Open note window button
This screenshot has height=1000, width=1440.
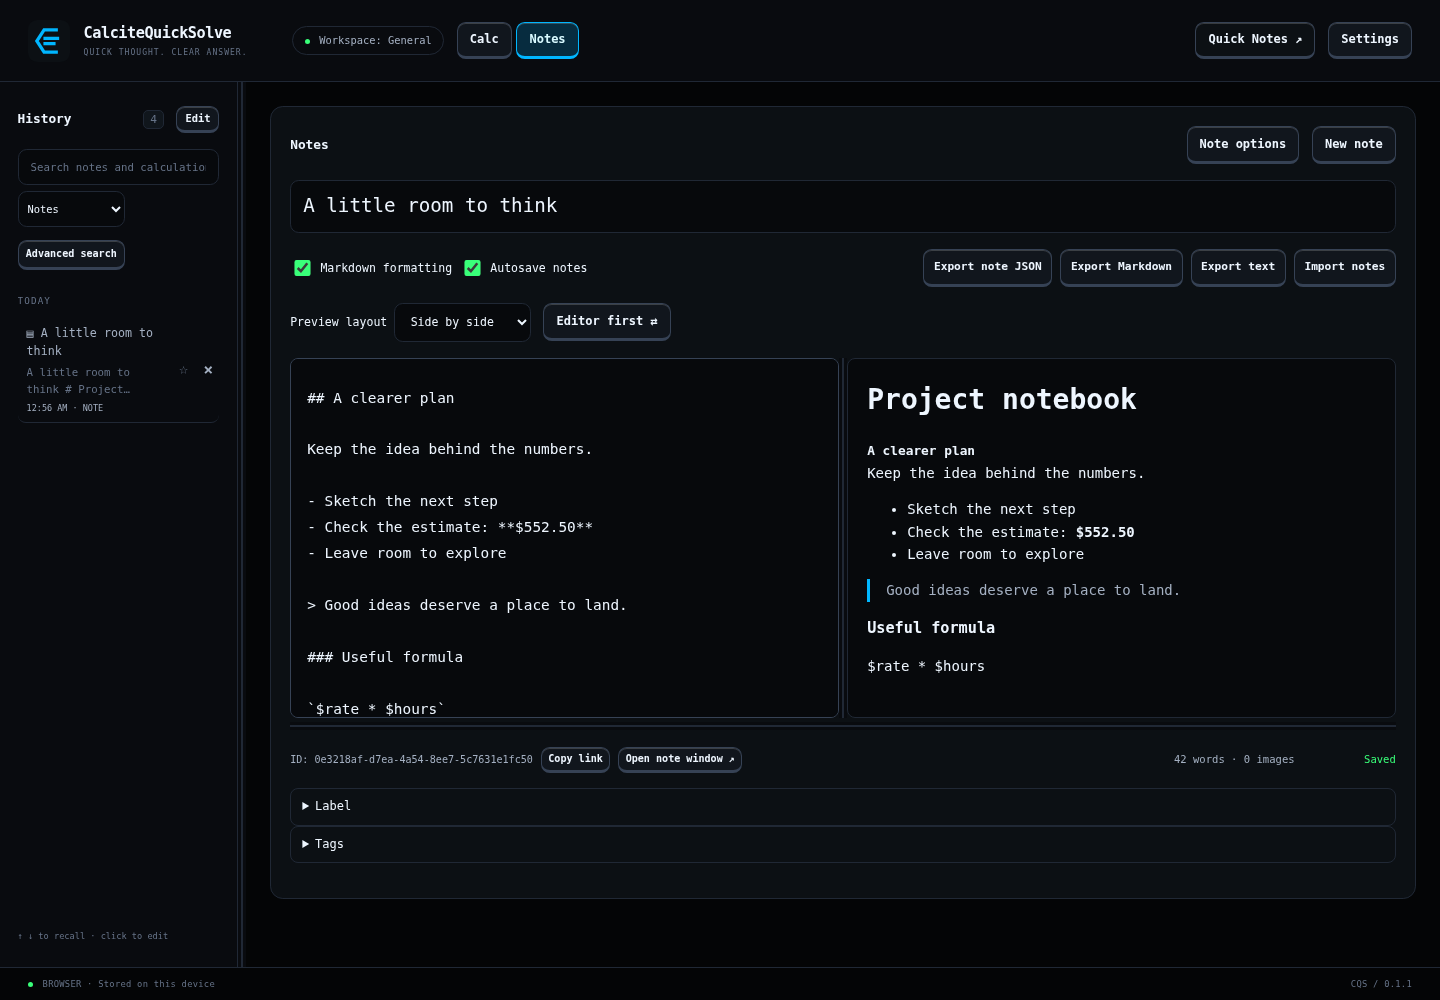point(680,759)
